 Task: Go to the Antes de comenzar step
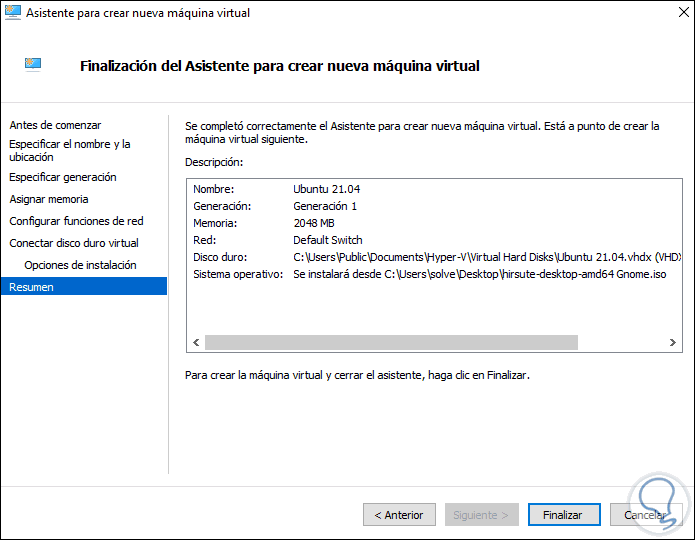point(55,125)
